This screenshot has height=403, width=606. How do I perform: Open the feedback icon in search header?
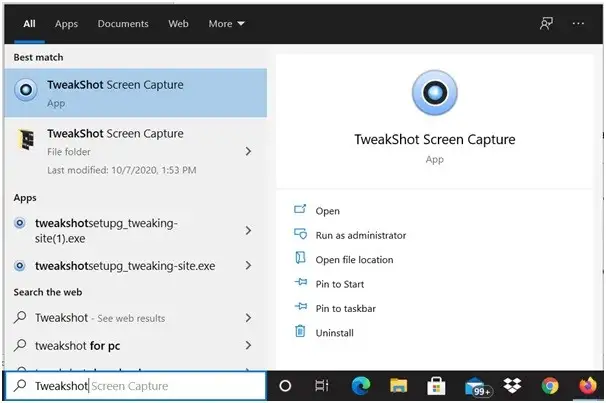pos(546,24)
